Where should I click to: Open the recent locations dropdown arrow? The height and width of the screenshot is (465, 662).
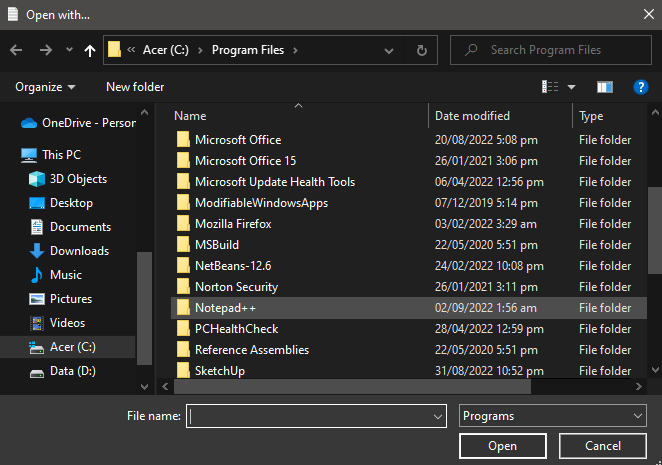[x=69, y=50]
